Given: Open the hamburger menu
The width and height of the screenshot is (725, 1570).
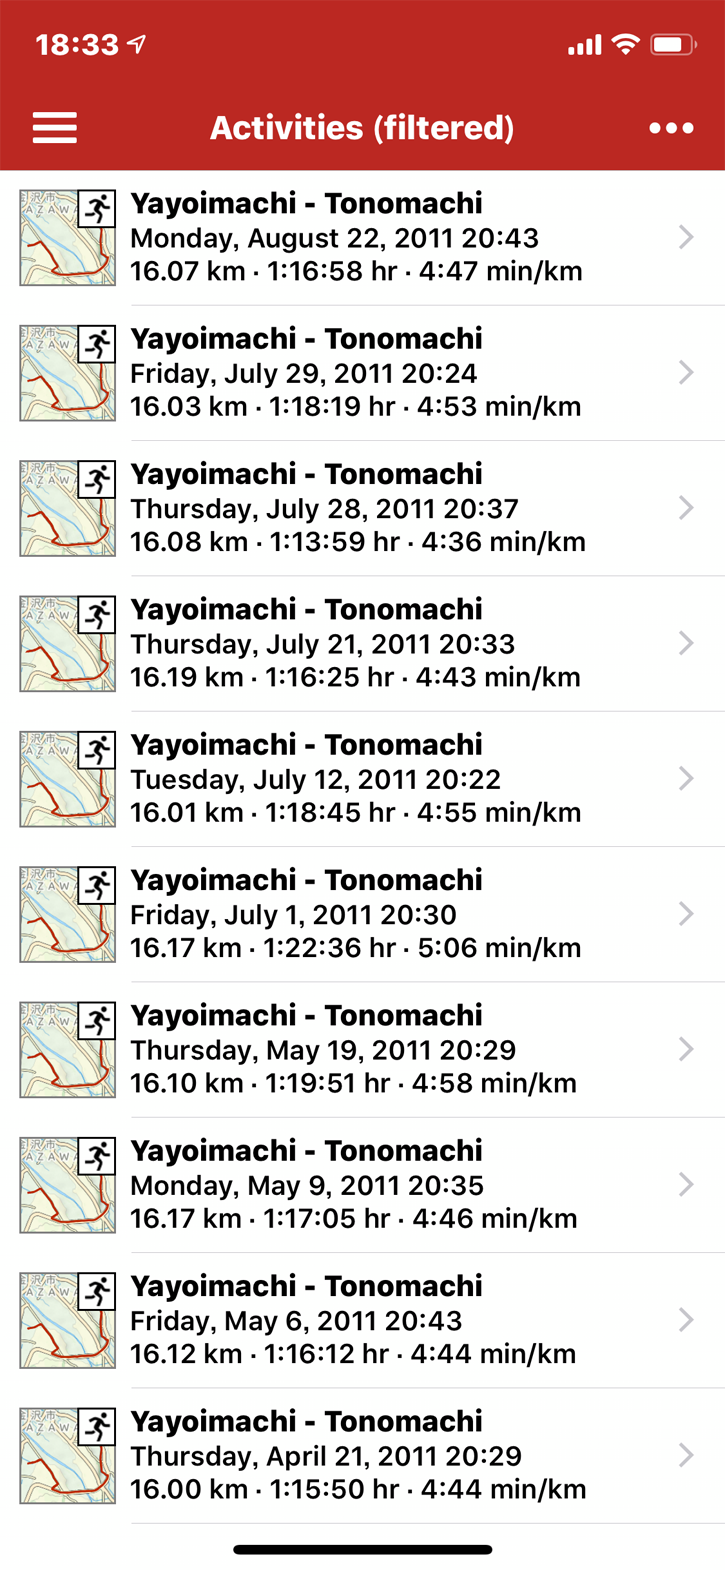Looking at the screenshot, I should tap(55, 128).
